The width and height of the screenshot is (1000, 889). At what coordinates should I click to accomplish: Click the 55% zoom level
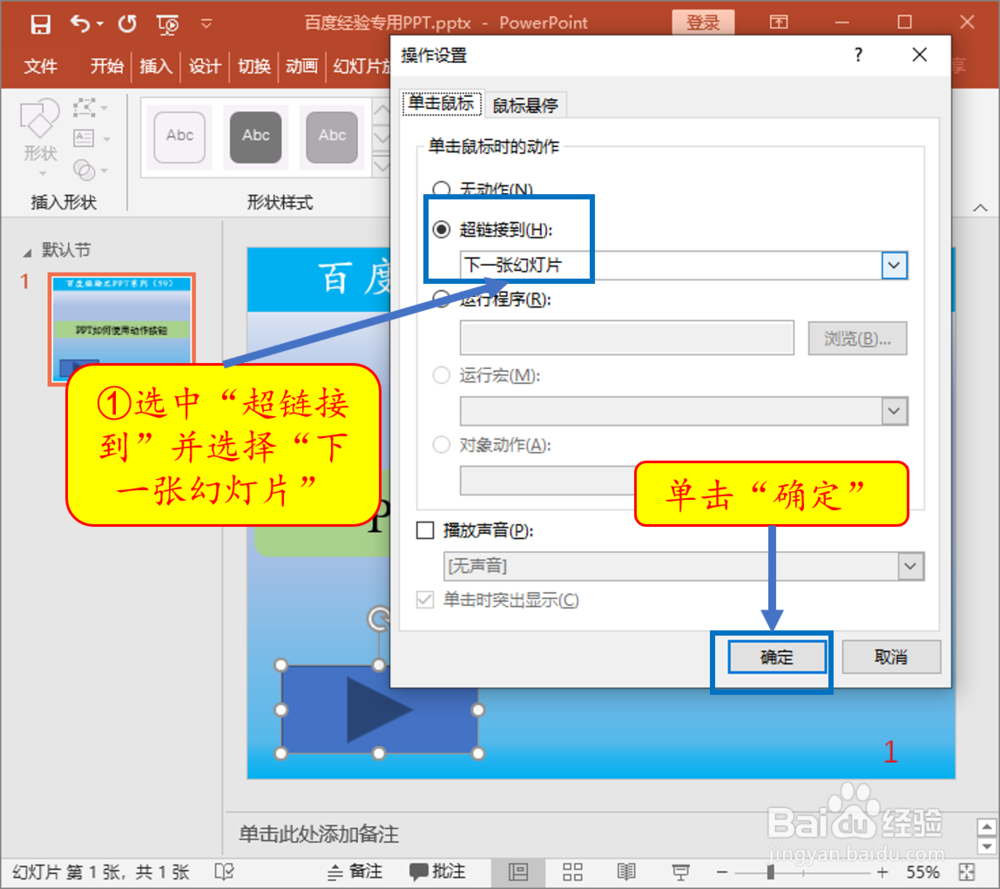(x=922, y=872)
